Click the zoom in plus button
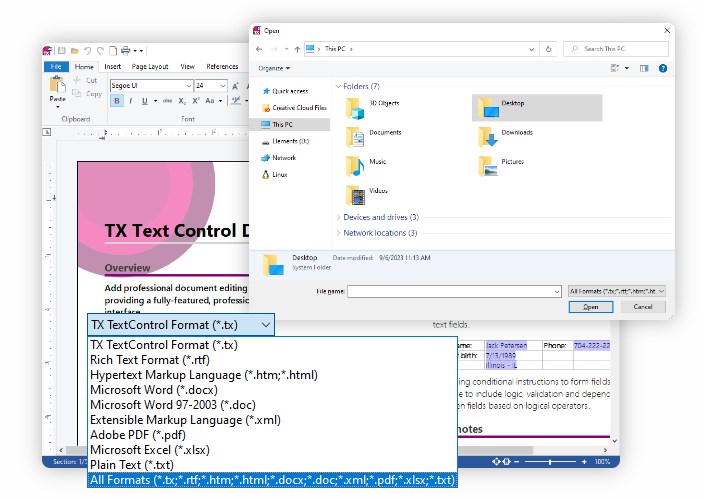 [584, 462]
